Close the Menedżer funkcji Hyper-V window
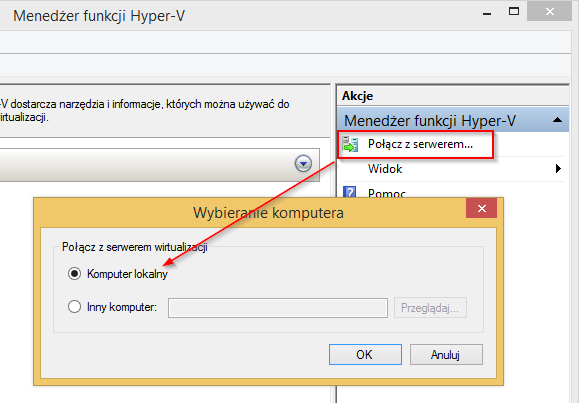579x403 pixels. coord(549,12)
